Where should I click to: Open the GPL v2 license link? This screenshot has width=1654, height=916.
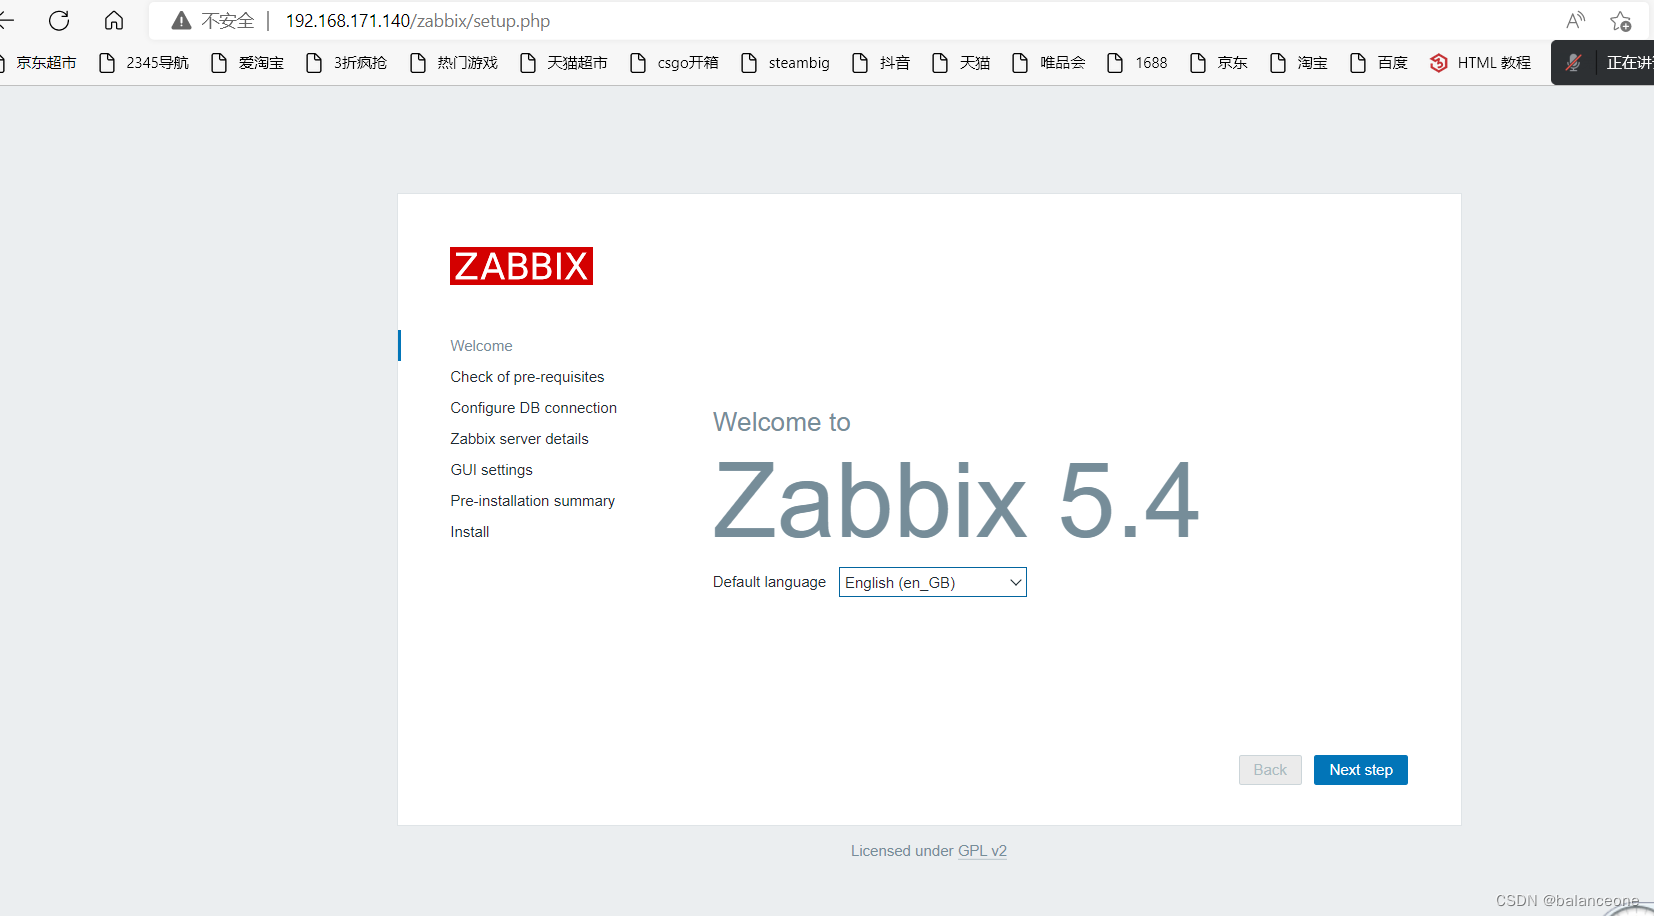coord(982,851)
